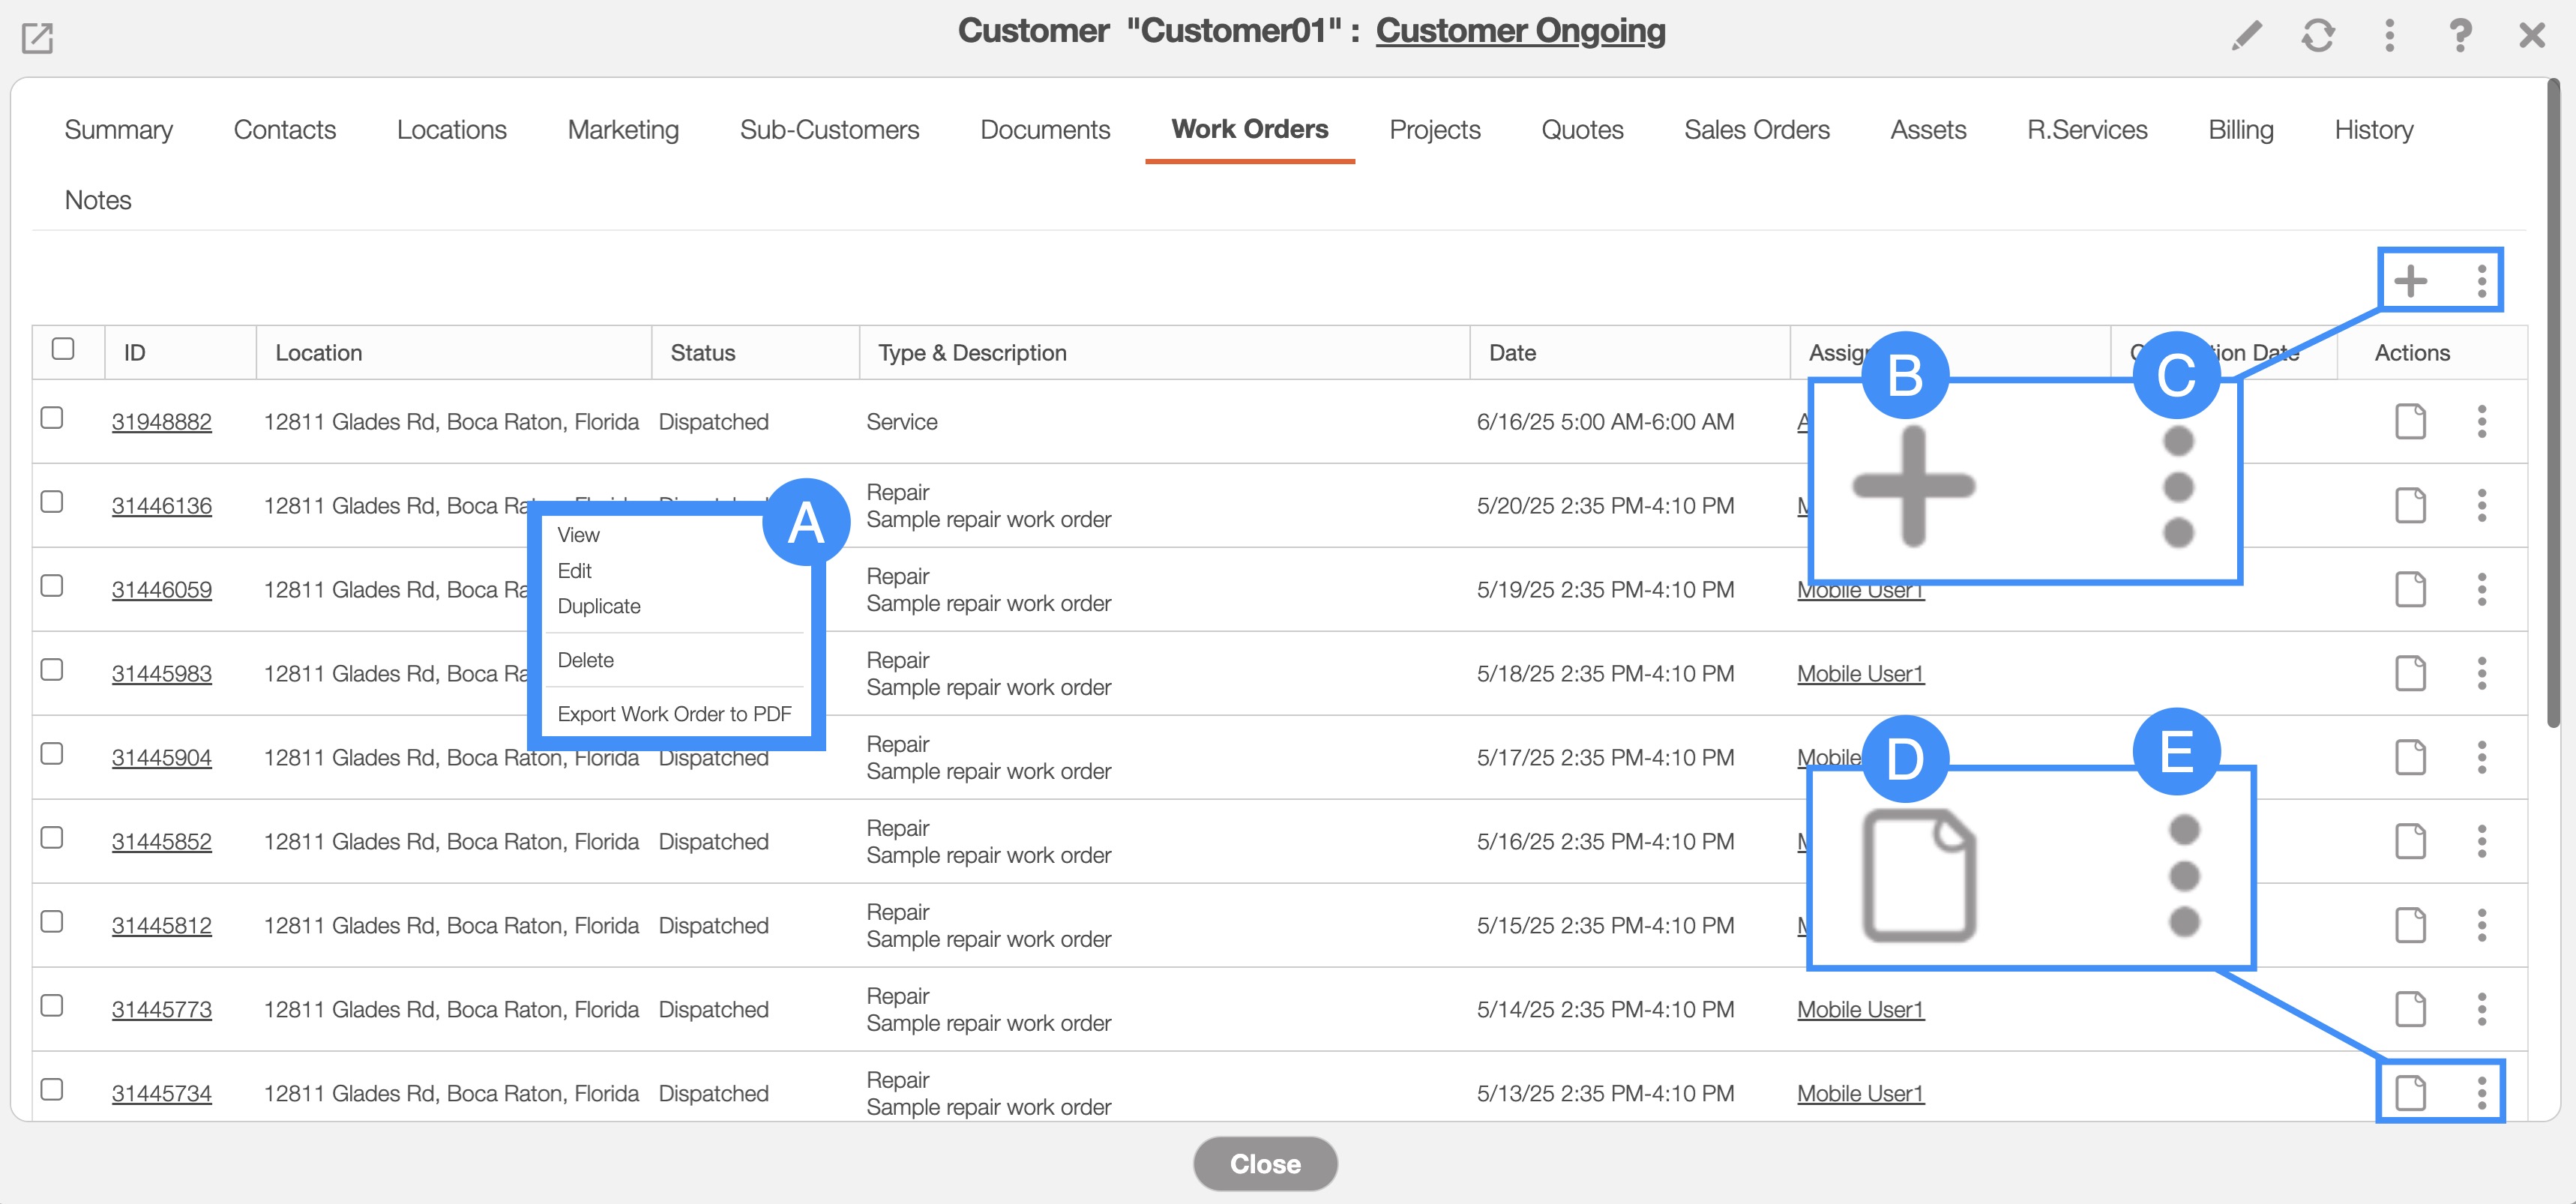Click the refresh icon in title bar
The image size is (2576, 1204).
2317,36
